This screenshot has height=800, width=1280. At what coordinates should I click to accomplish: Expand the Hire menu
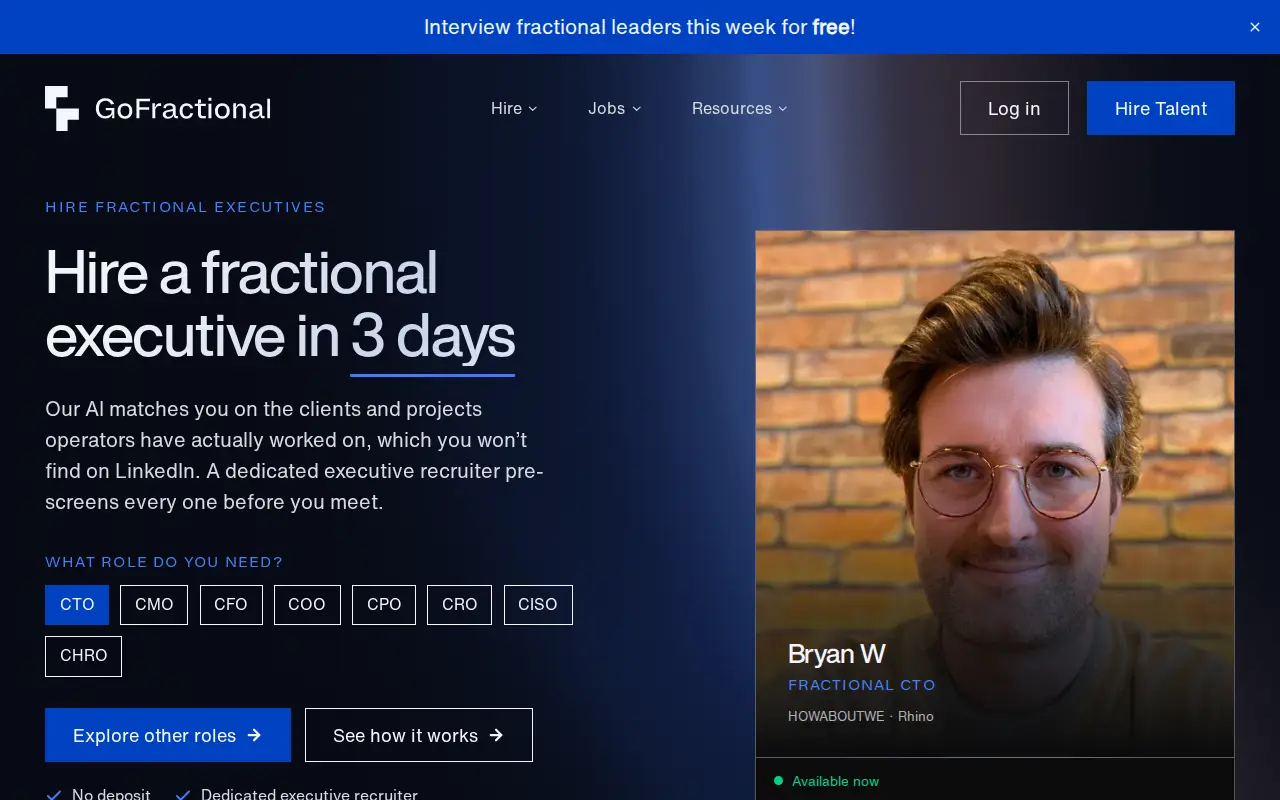[514, 108]
